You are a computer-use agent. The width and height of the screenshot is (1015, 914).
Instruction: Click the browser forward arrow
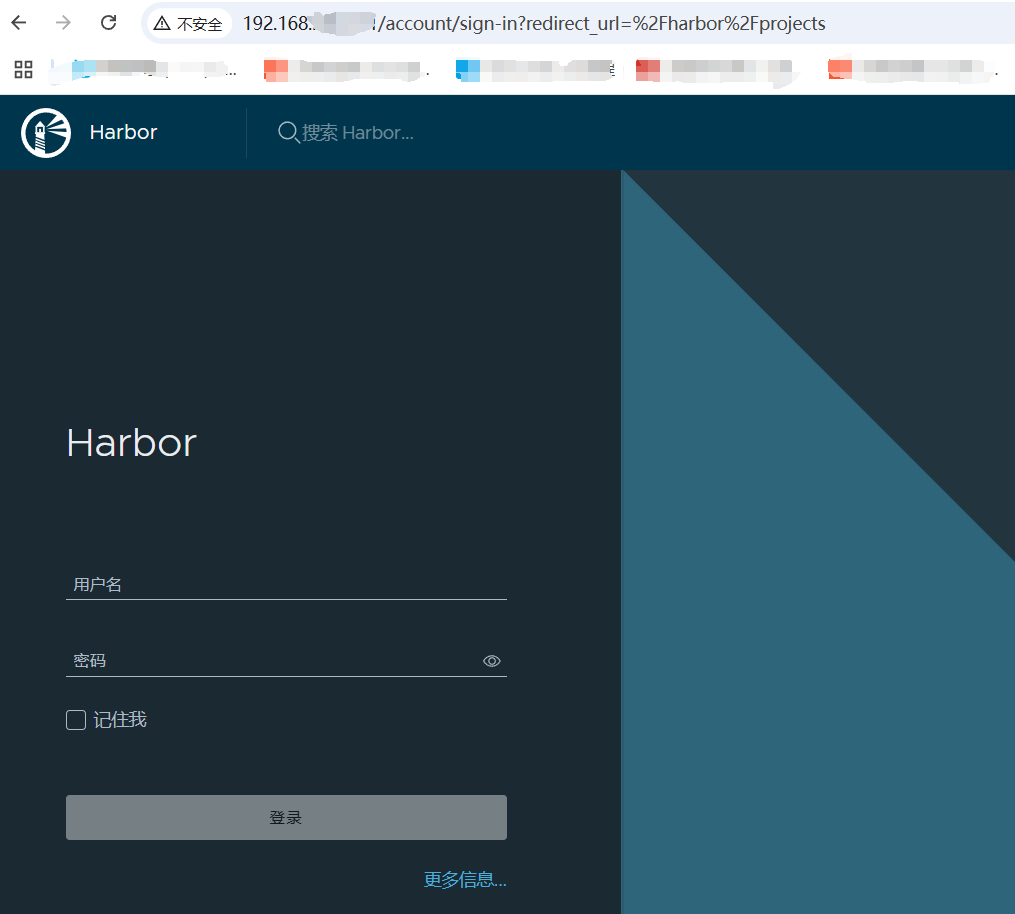pyautogui.click(x=63, y=23)
